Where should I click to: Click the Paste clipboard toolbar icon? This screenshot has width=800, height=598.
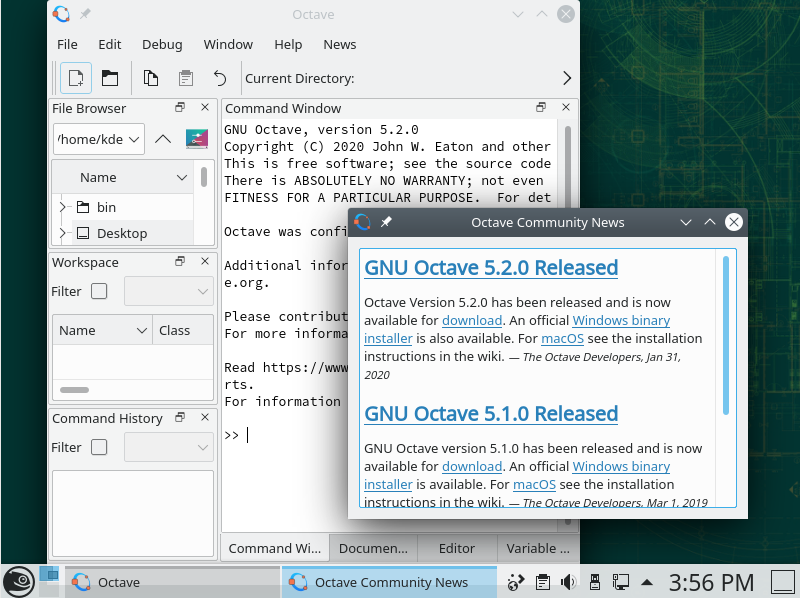tap(185, 78)
